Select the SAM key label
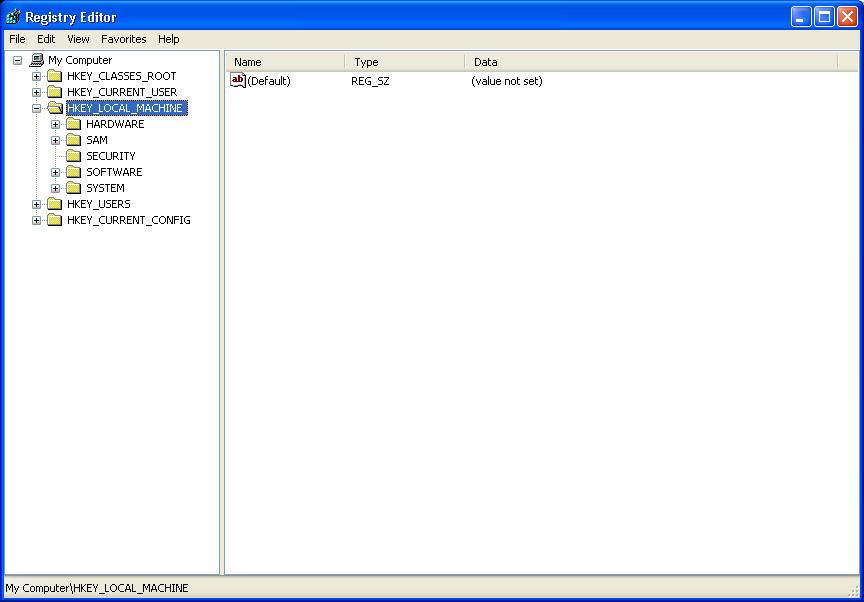 point(97,140)
